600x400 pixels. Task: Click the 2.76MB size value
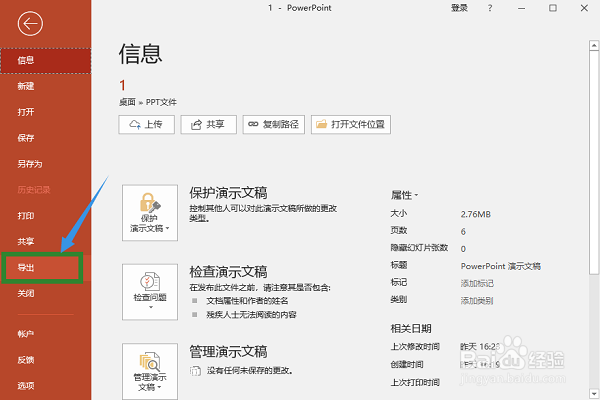point(476,214)
